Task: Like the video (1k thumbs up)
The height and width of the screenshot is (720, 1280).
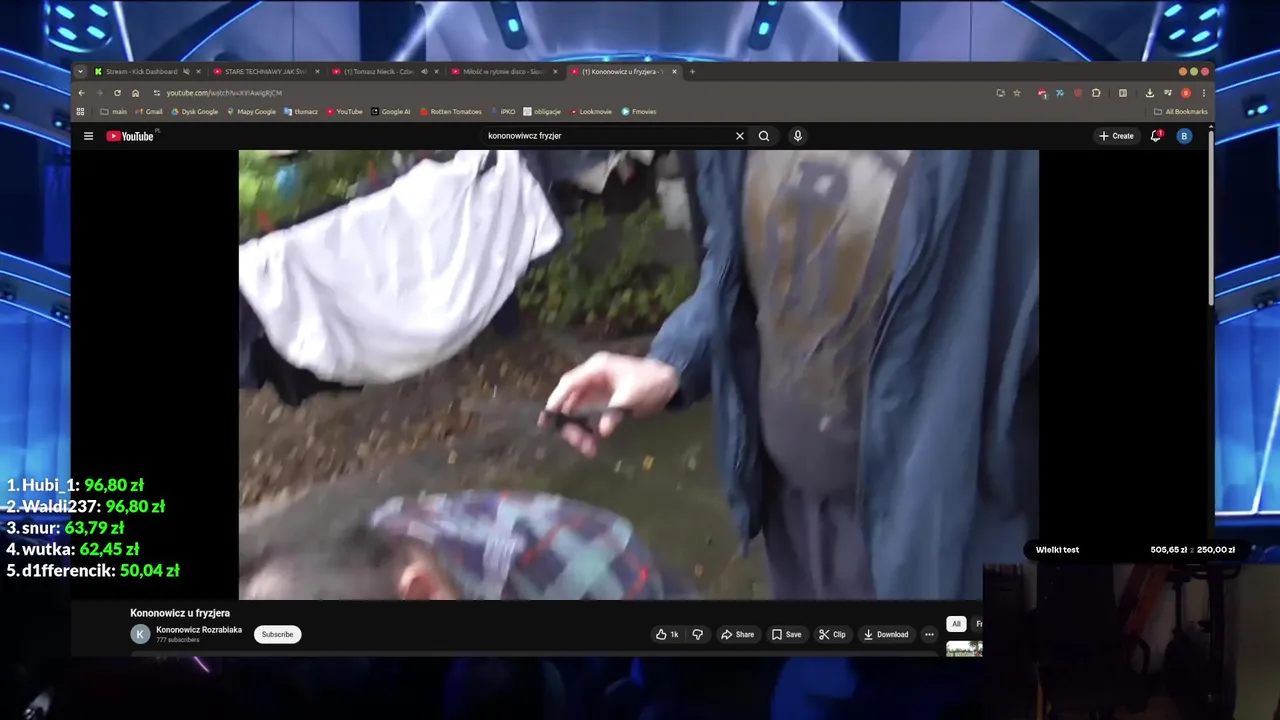Action: [x=667, y=634]
